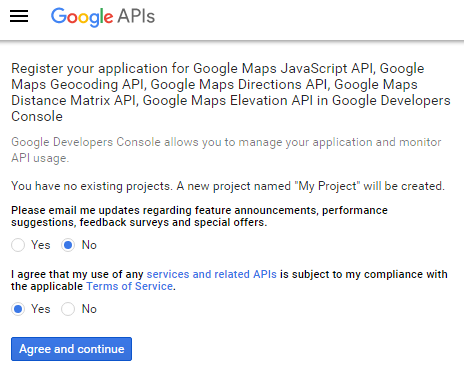Screen dimensions: 464x376
Task: Click the Yes label text under terms agreement
Action: coord(41,309)
